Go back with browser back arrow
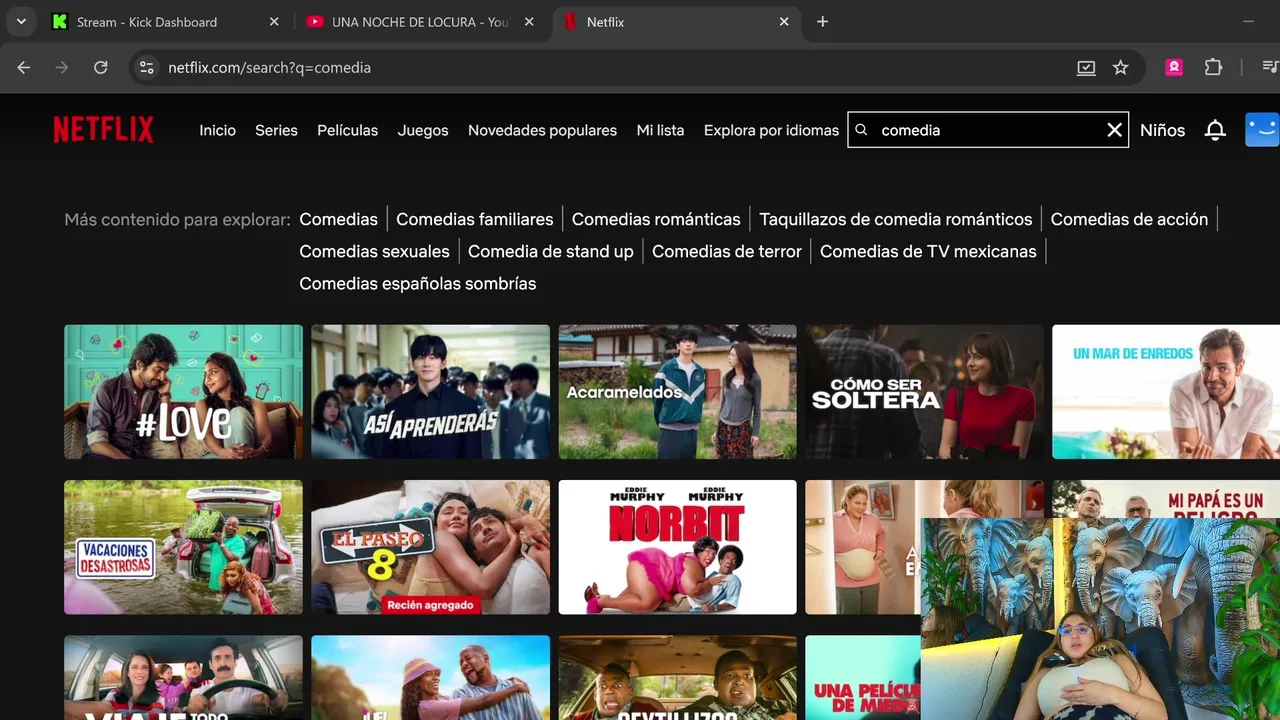The height and width of the screenshot is (720, 1280). click(24, 67)
